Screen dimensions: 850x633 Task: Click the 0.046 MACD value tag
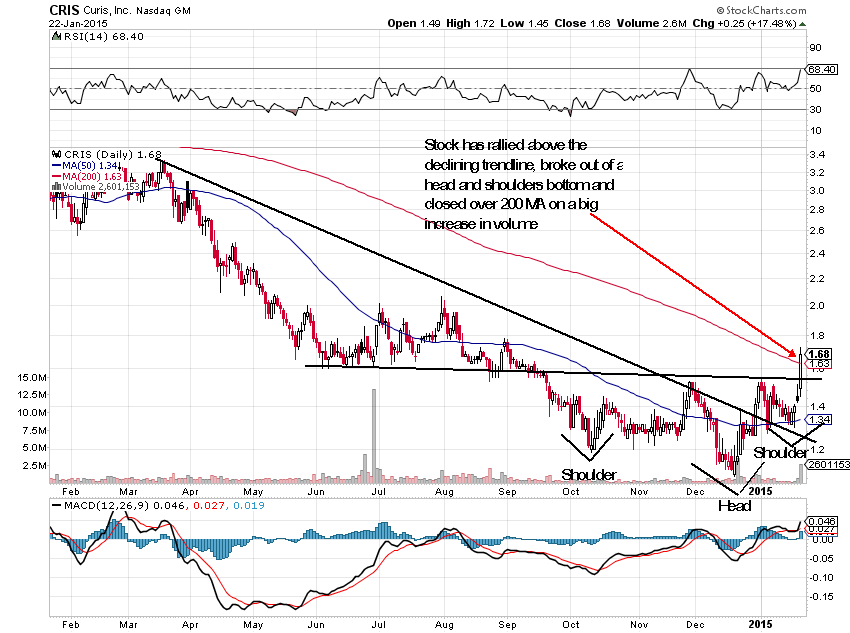point(822,521)
